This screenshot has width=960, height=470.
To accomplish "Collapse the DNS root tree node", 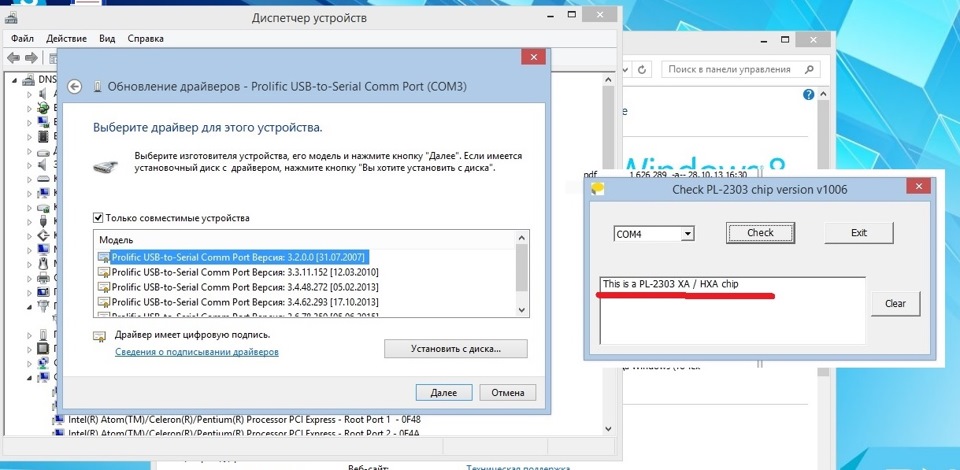I will [14, 80].
